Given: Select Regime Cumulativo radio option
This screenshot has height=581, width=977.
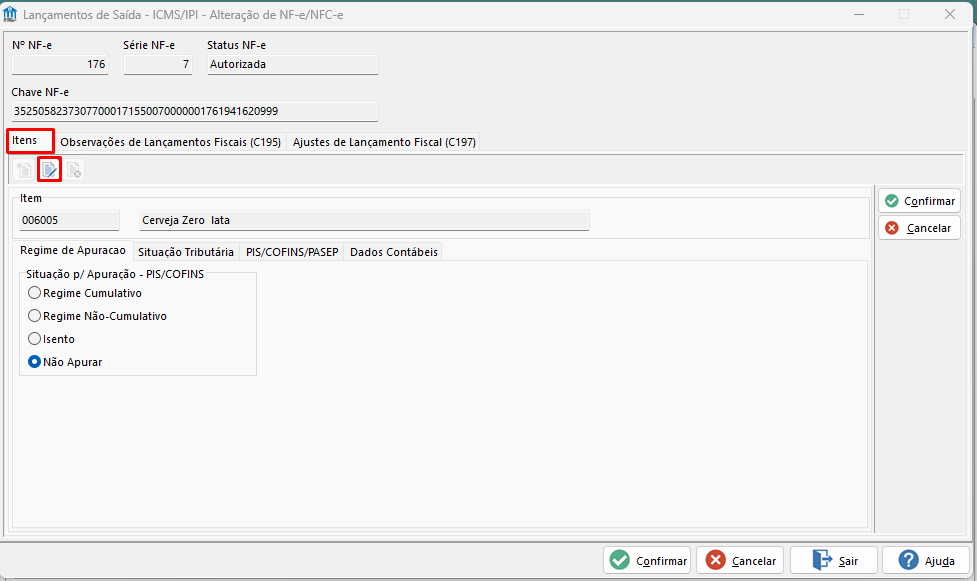Looking at the screenshot, I should 85,293.
